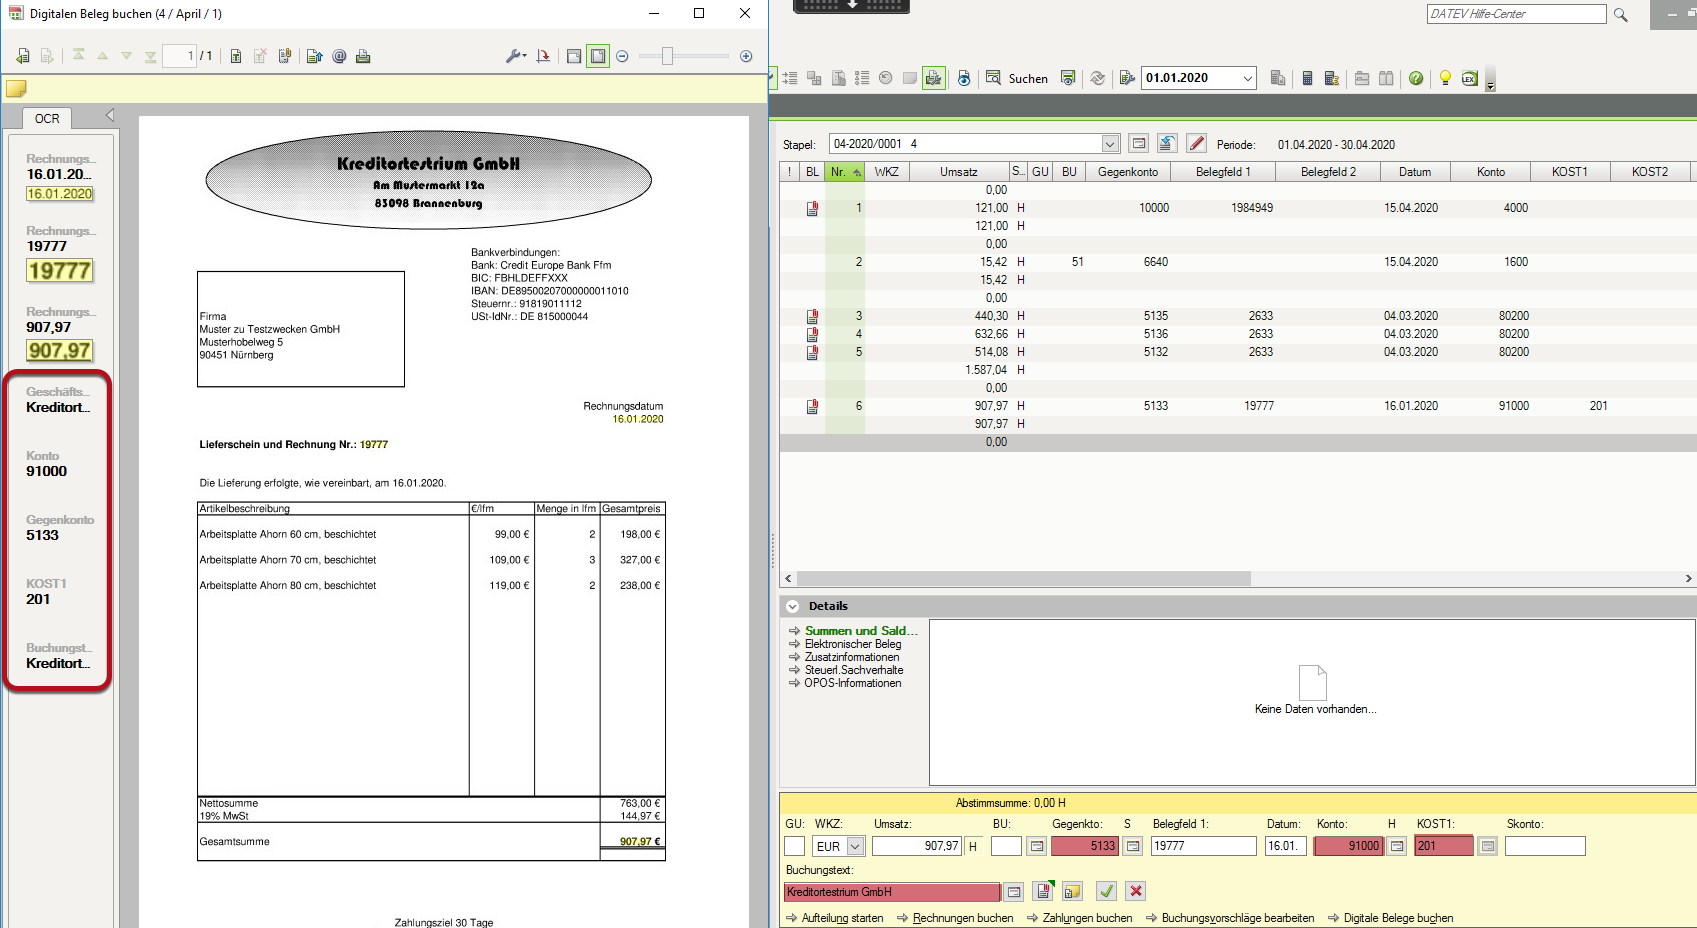Go to the previous document with the green arrow
Viewport: 1697px width, 928px height.
22,57
